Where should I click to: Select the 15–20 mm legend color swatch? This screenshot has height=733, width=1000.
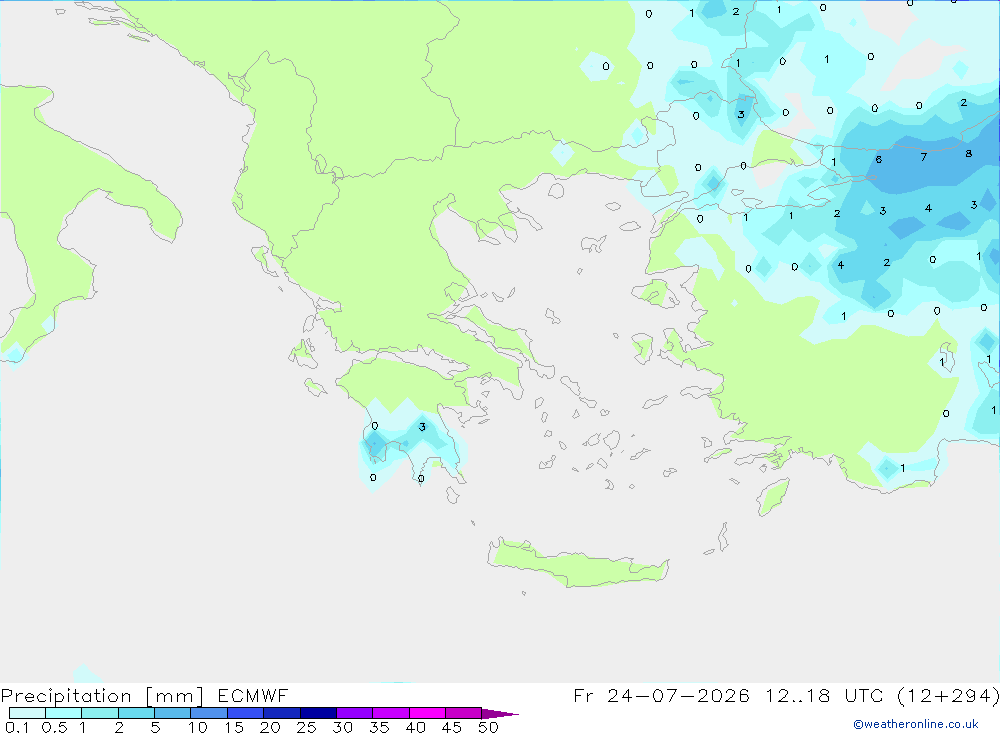[x=246, y=713]
